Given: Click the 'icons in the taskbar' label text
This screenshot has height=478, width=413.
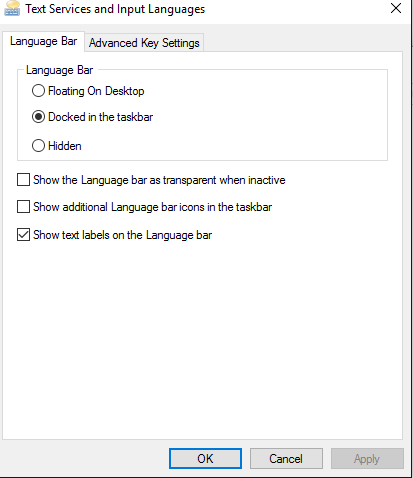Looking at the screenshot, I should point(226,207).
